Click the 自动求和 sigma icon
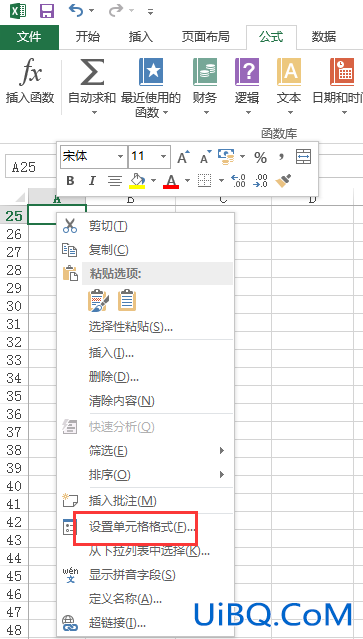The image size is (363, 639). pos(92,72)
